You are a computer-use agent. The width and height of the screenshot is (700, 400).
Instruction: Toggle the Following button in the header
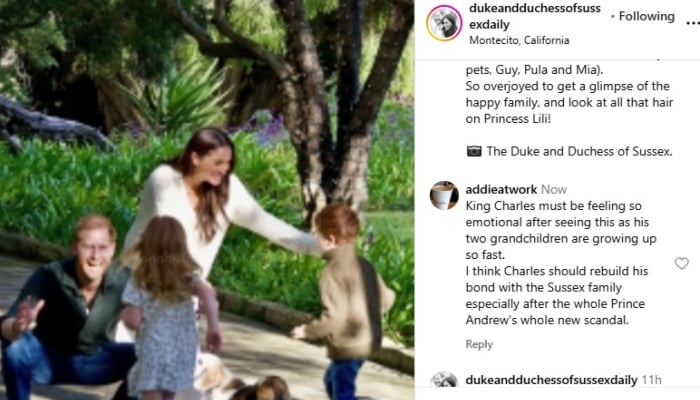646,17
